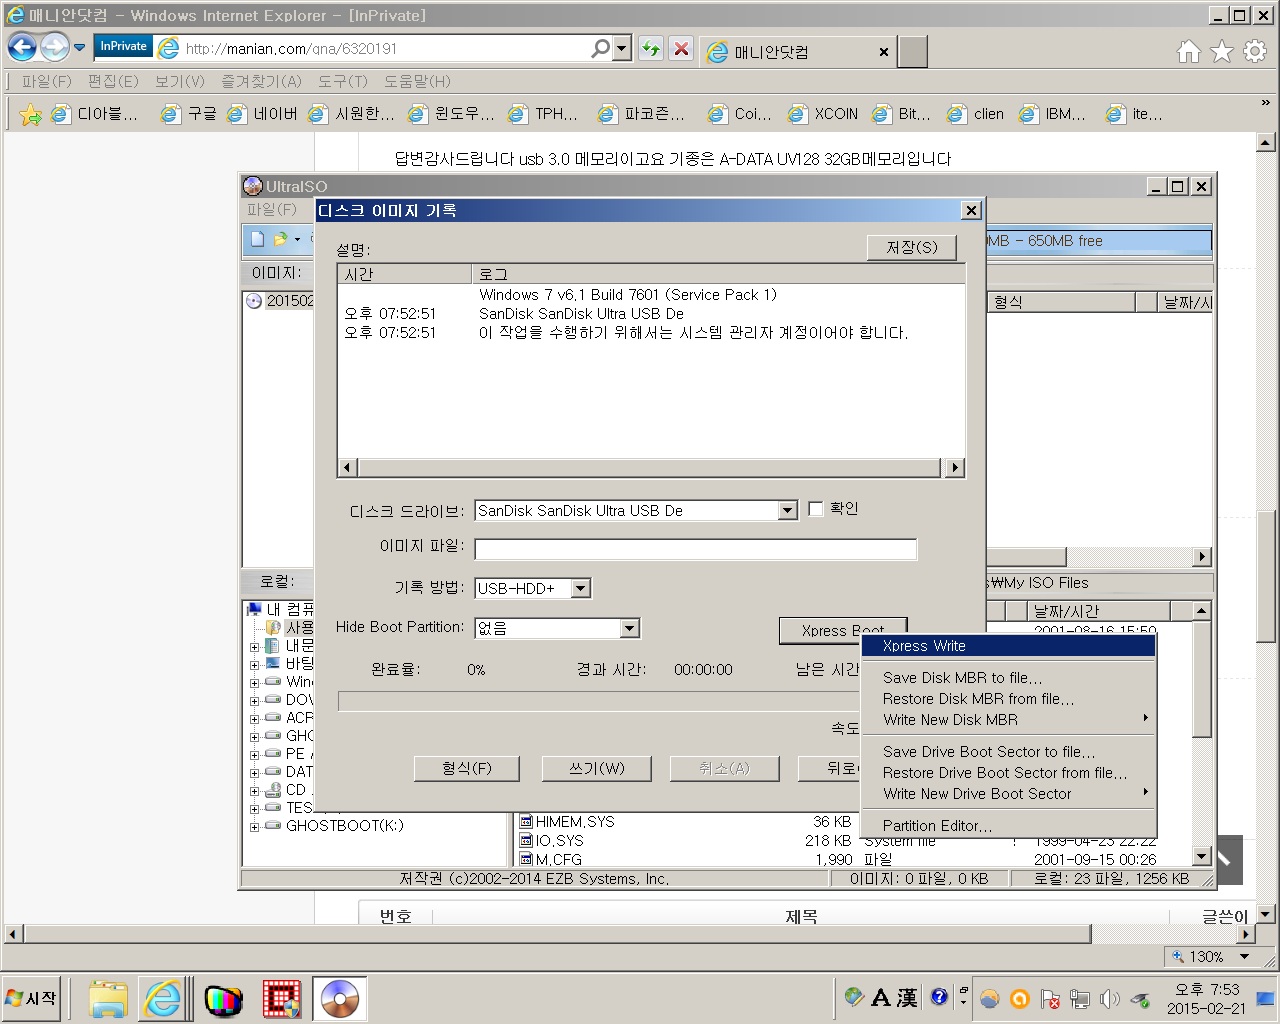Open the 디스크 드라이브 SanDisk dropdown
Screen dimensions: 1280x1024
(787, 511)
